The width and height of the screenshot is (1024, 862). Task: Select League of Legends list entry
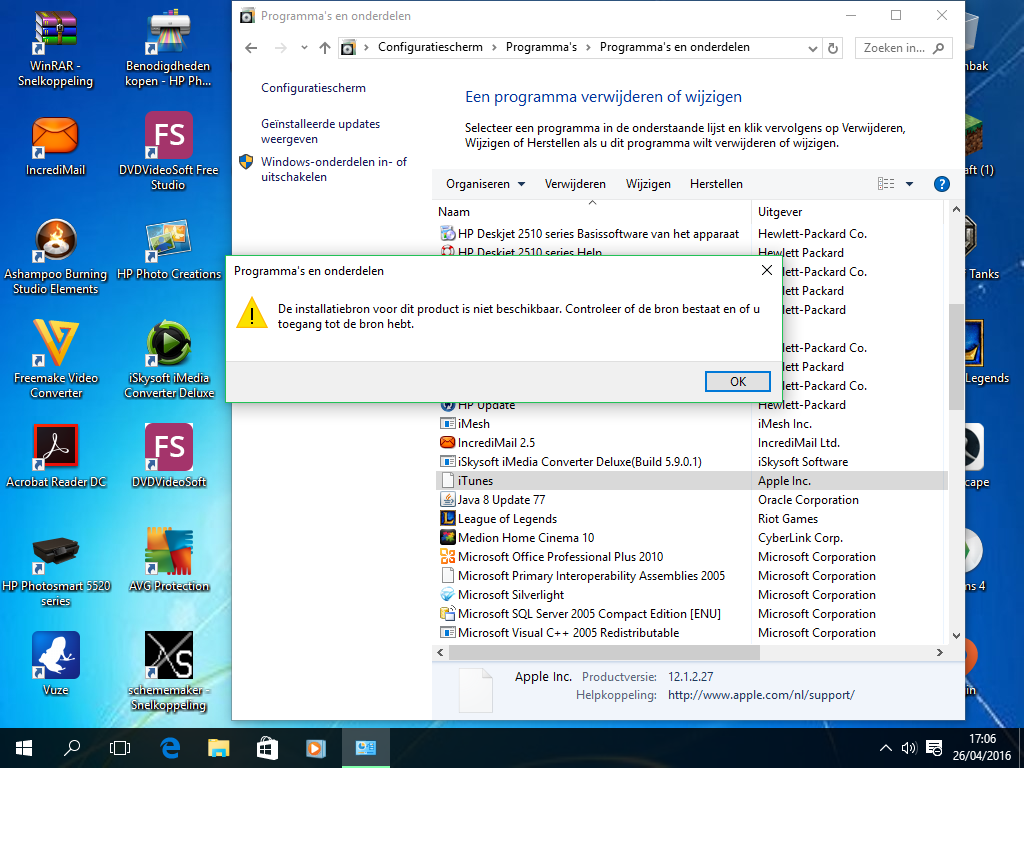pos(691,519)
